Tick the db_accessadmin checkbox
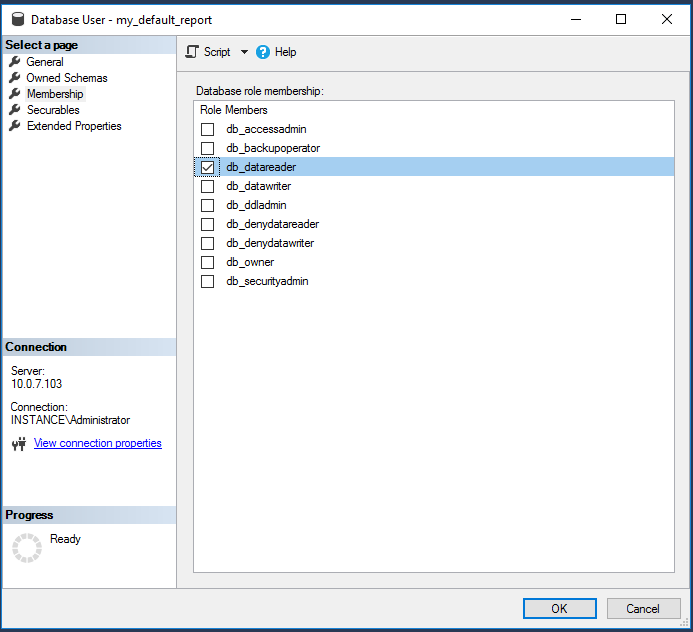The width and height of the screenshot is (693, 632). [208, 130]
